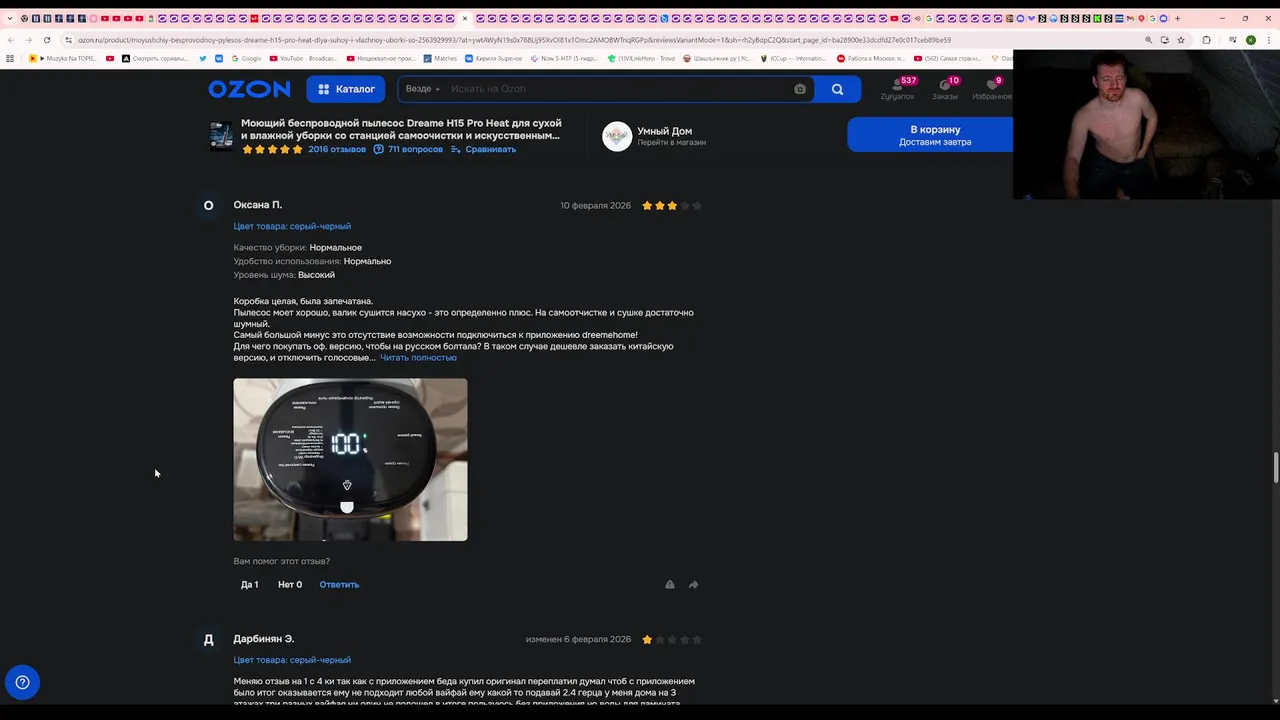Open the VK icon bookmark
The width and height of the screenshot is (1280, 720).
click(219, 58)
